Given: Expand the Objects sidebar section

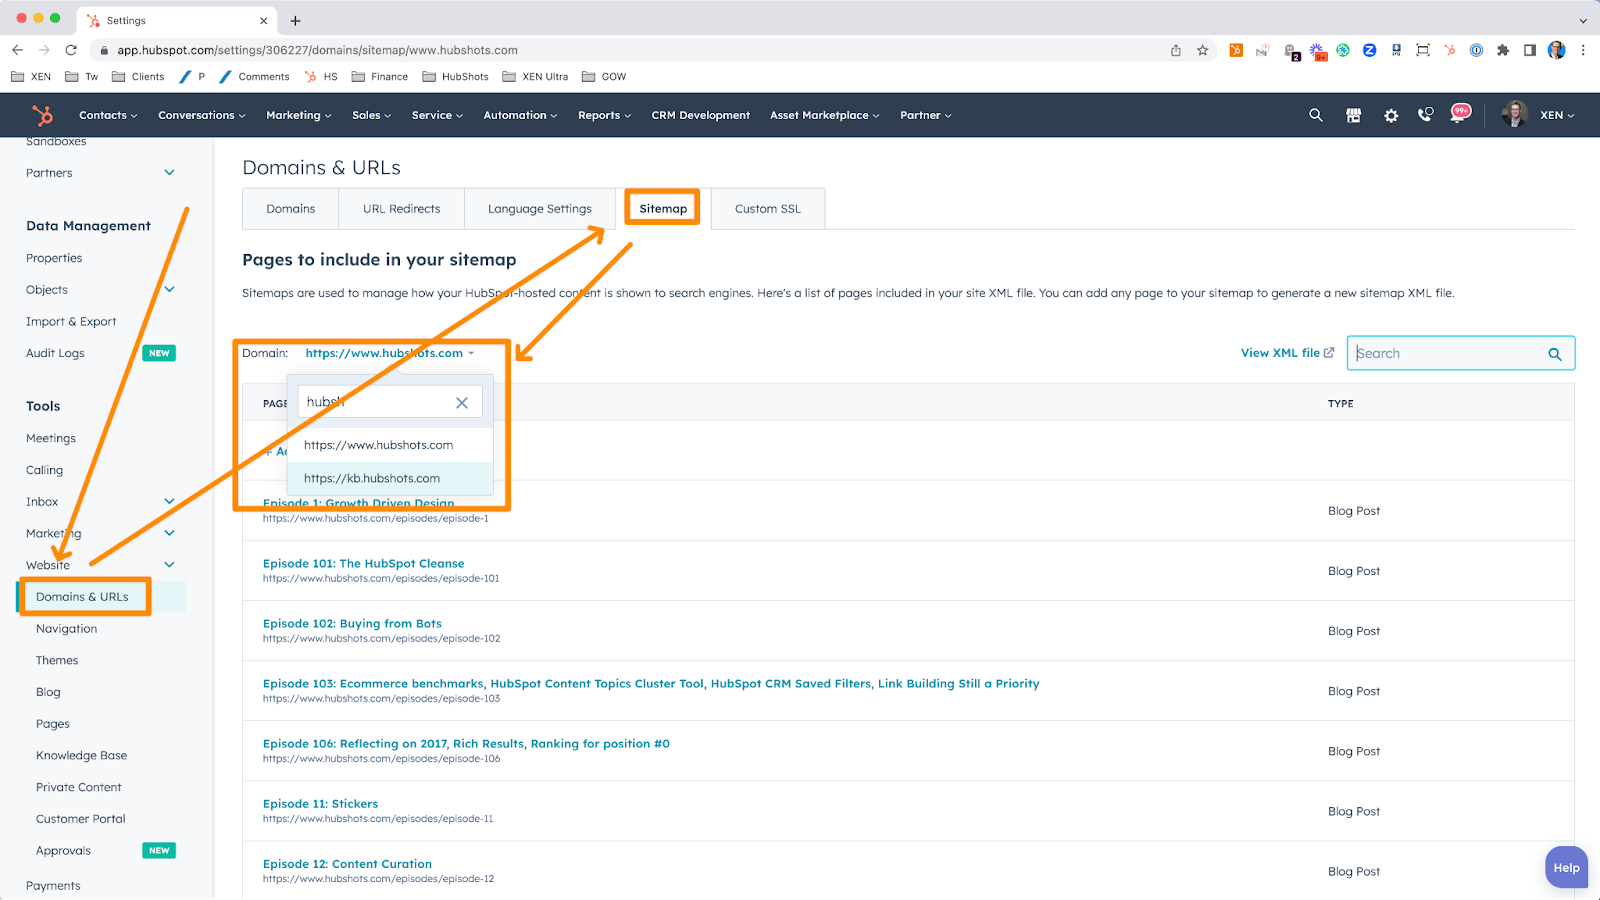Looking at the screenshot, I should 169,290.
